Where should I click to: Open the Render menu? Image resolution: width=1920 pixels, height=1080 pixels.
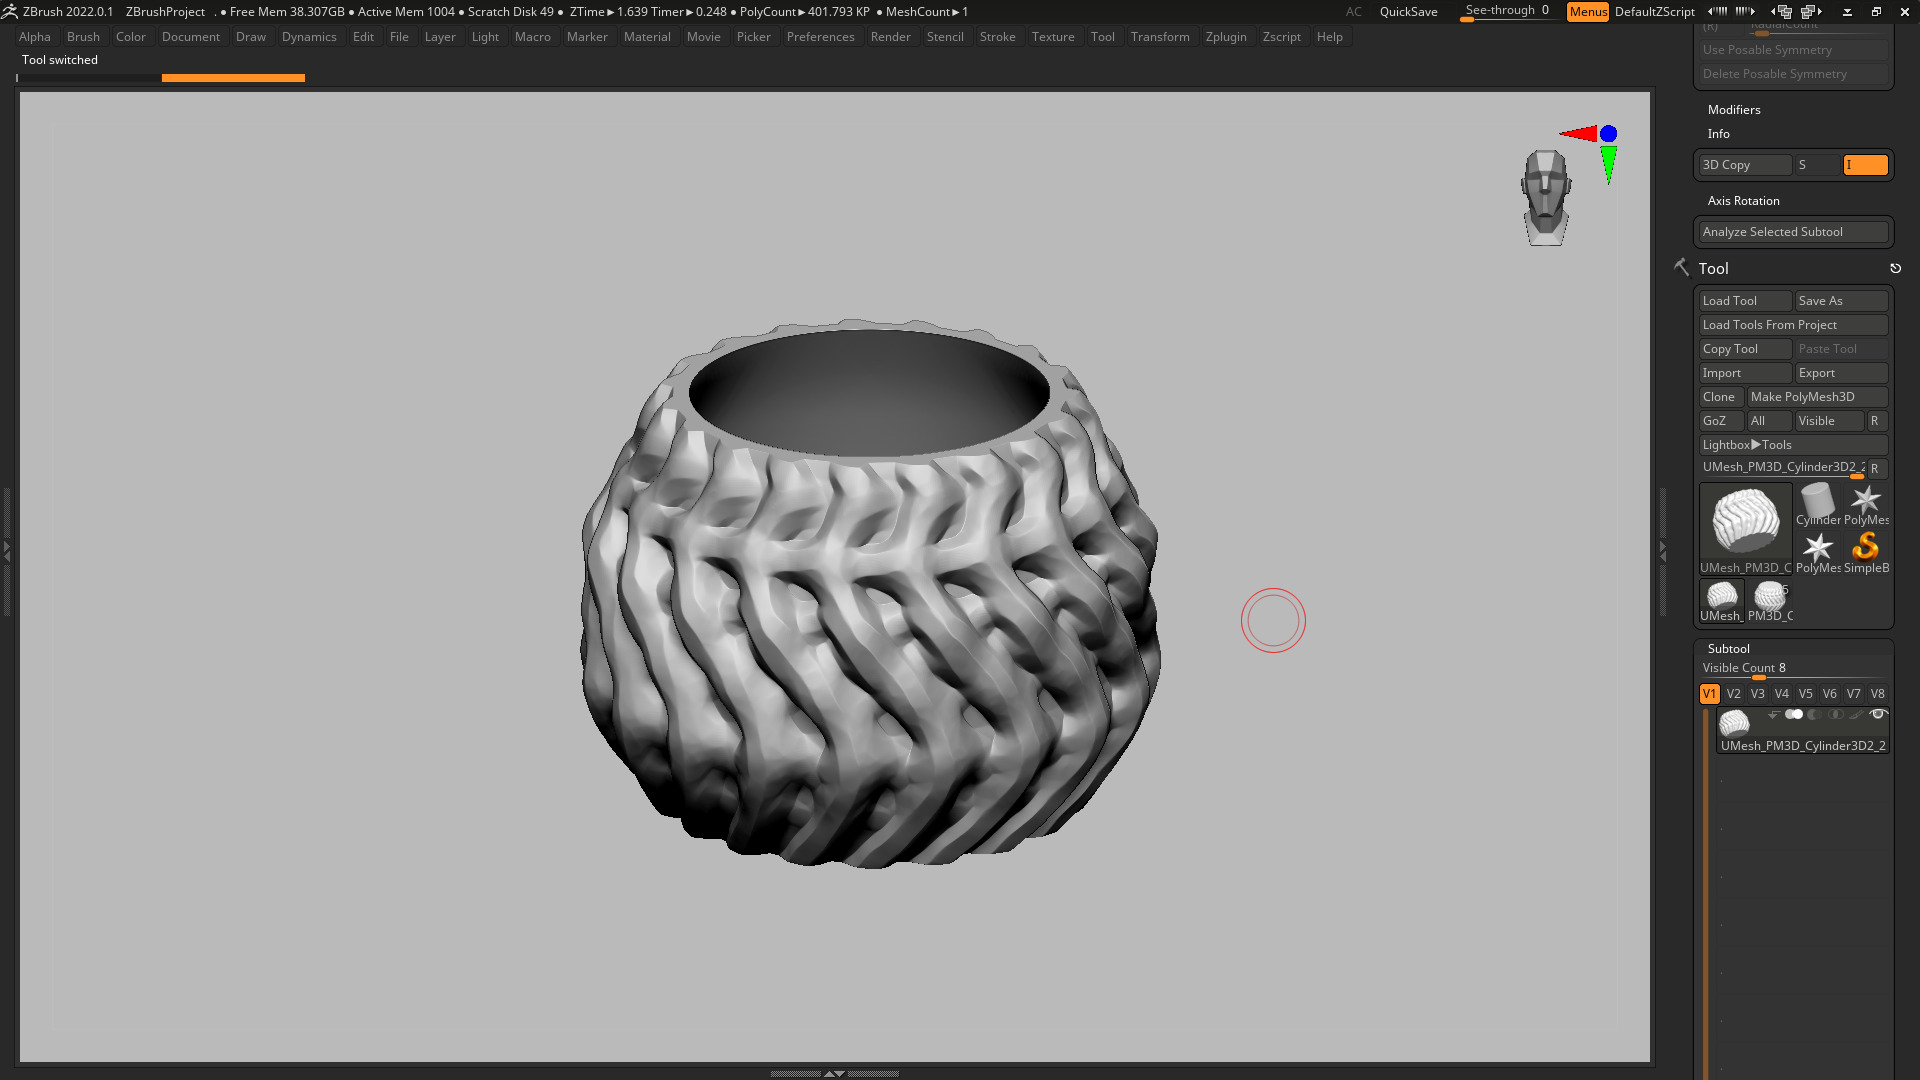[x=890, y=37]
